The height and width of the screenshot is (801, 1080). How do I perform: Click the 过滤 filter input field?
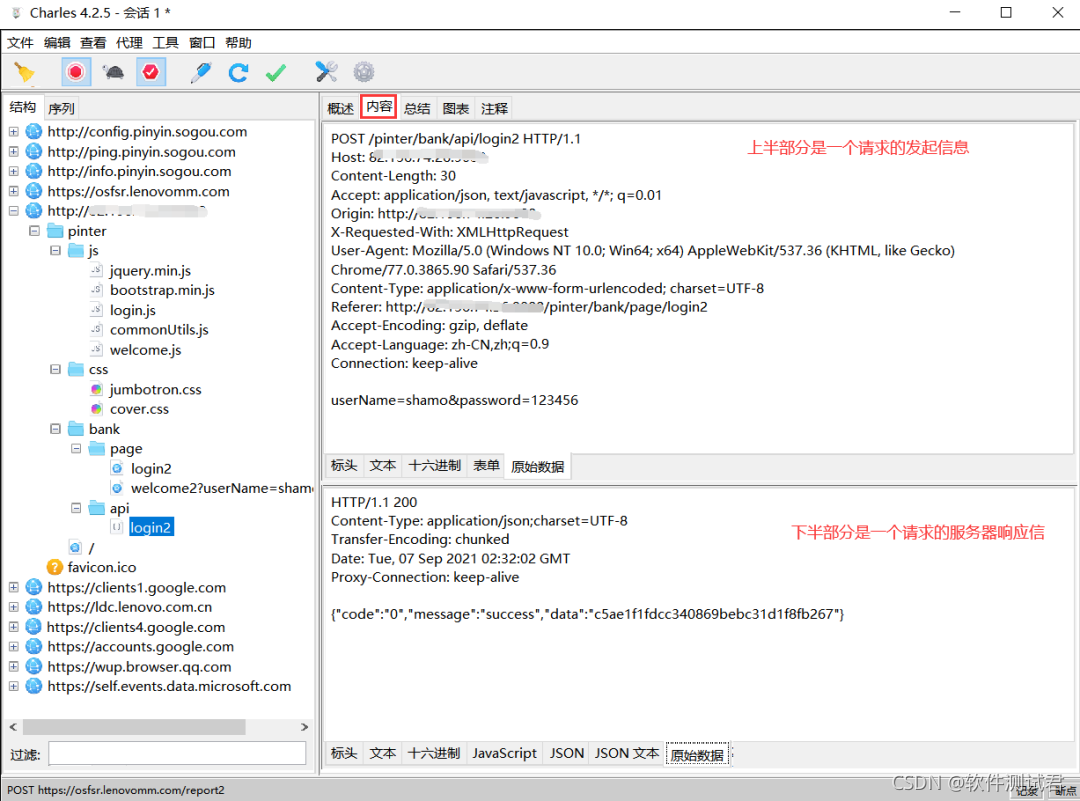[x=177, y=753]
